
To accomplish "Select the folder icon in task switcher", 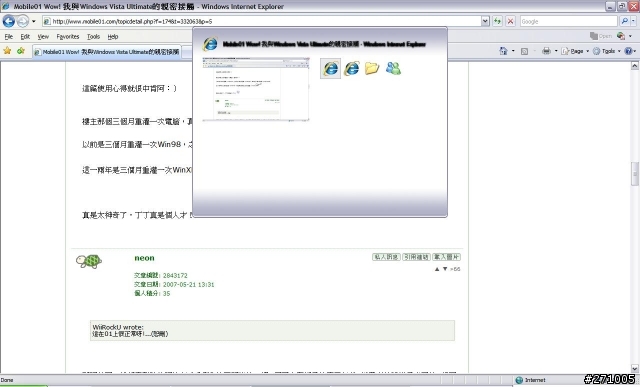I will (x=372, y=68).
